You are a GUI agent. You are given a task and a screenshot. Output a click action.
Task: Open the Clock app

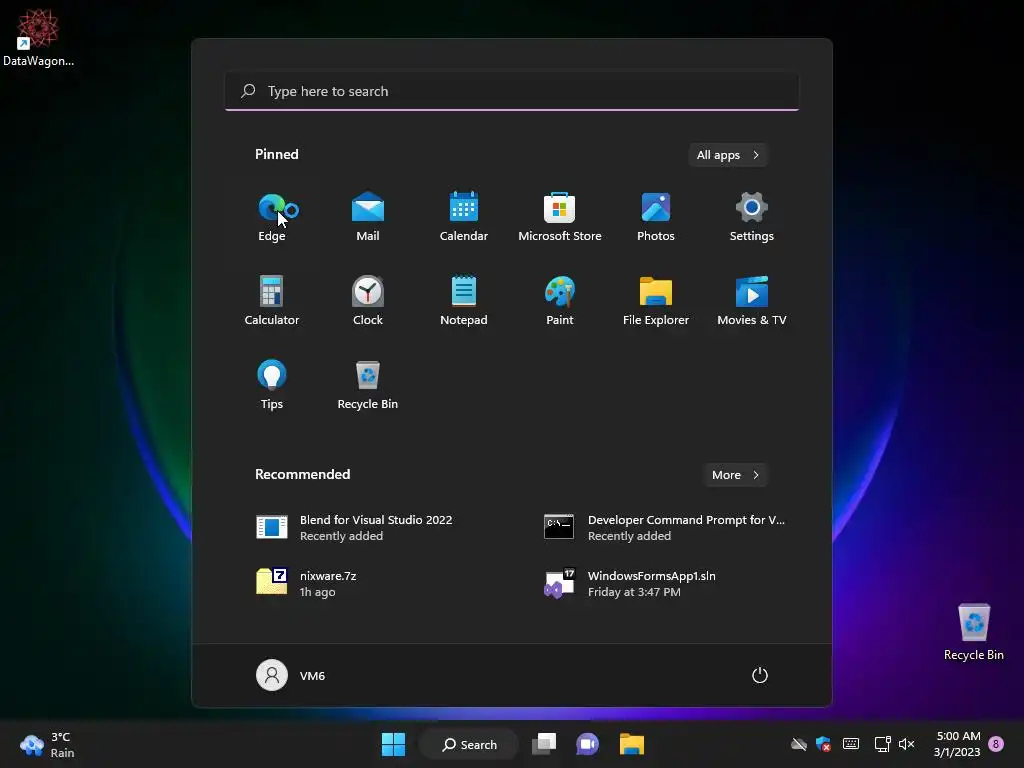[368, 301]
